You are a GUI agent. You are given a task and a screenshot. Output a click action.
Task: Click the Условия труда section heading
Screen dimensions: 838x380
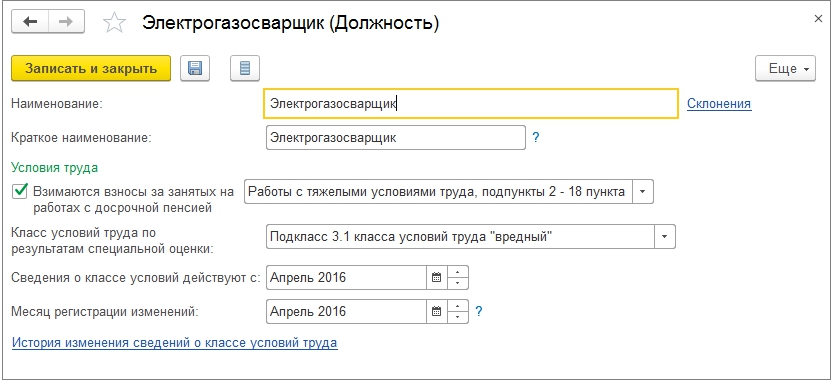pos(55,167)
